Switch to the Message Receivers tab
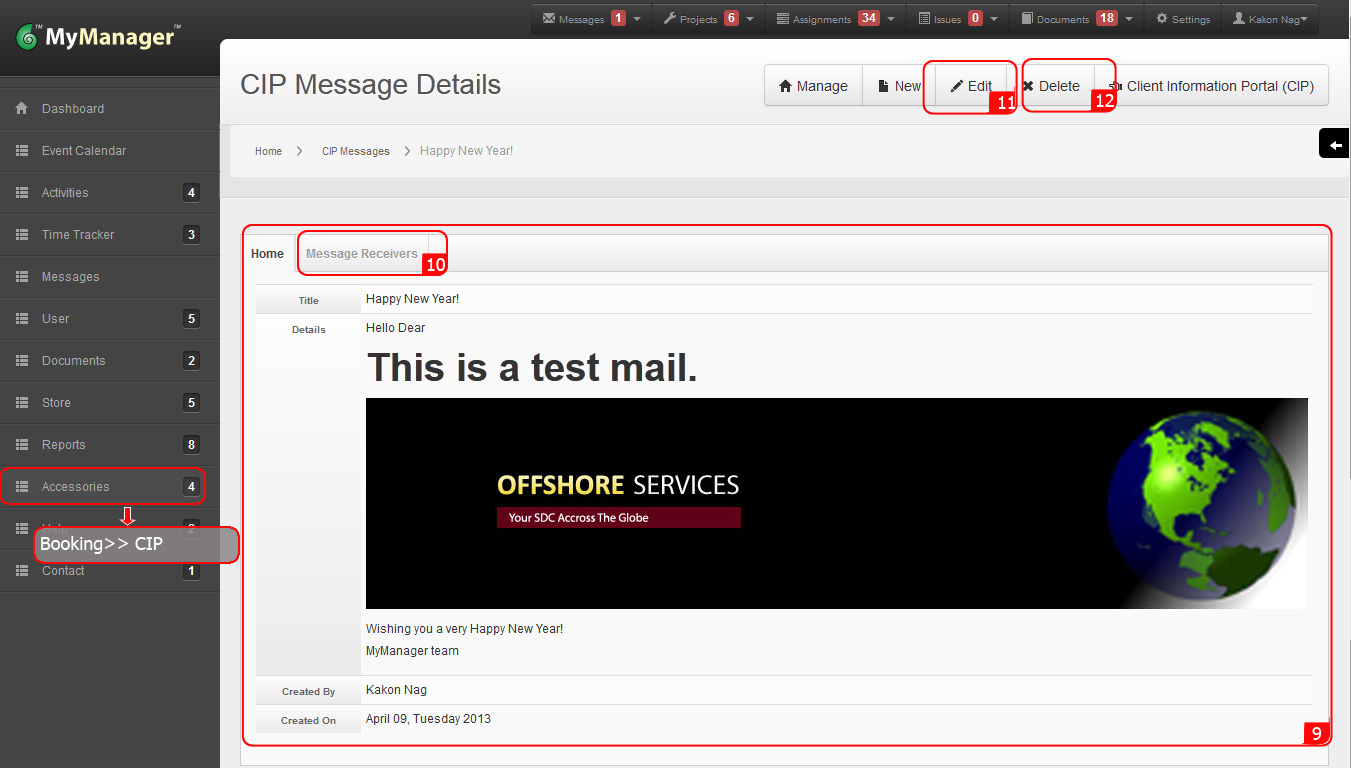 pos(362,254)
